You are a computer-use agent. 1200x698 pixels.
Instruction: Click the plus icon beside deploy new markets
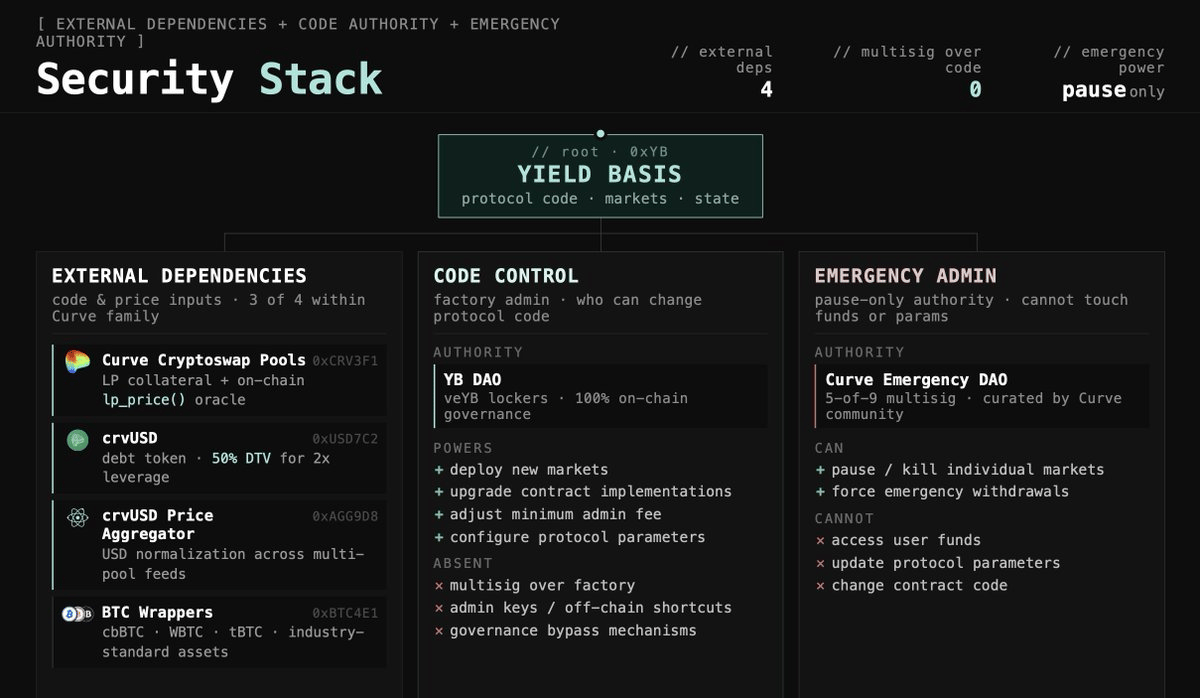[438, 469]
